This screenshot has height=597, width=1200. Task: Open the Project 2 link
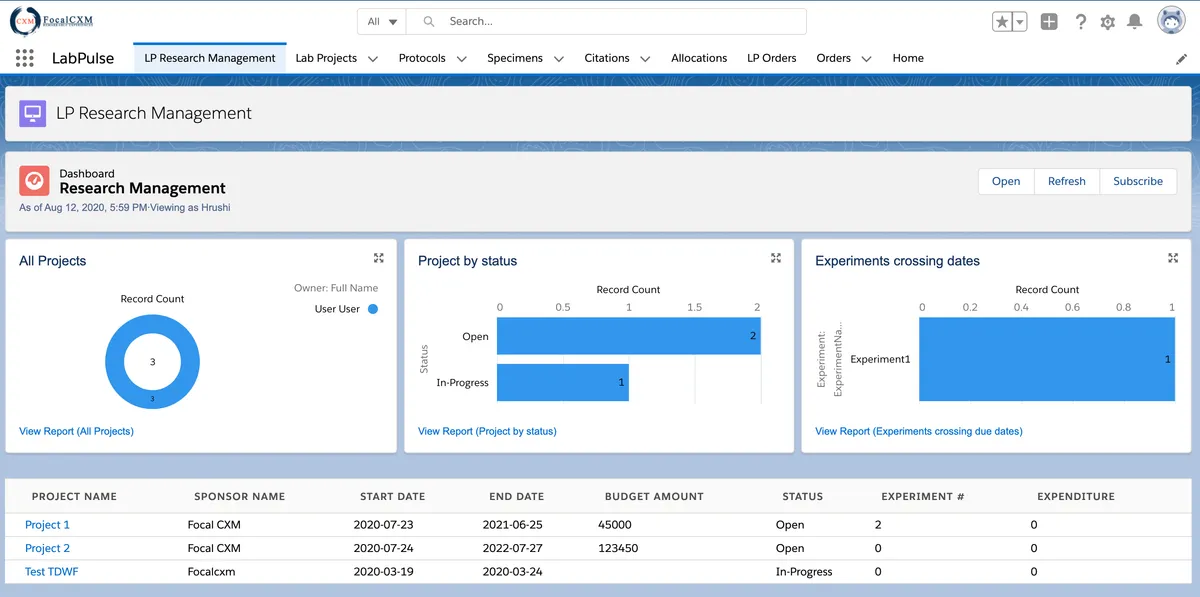(x=47, y=548)
